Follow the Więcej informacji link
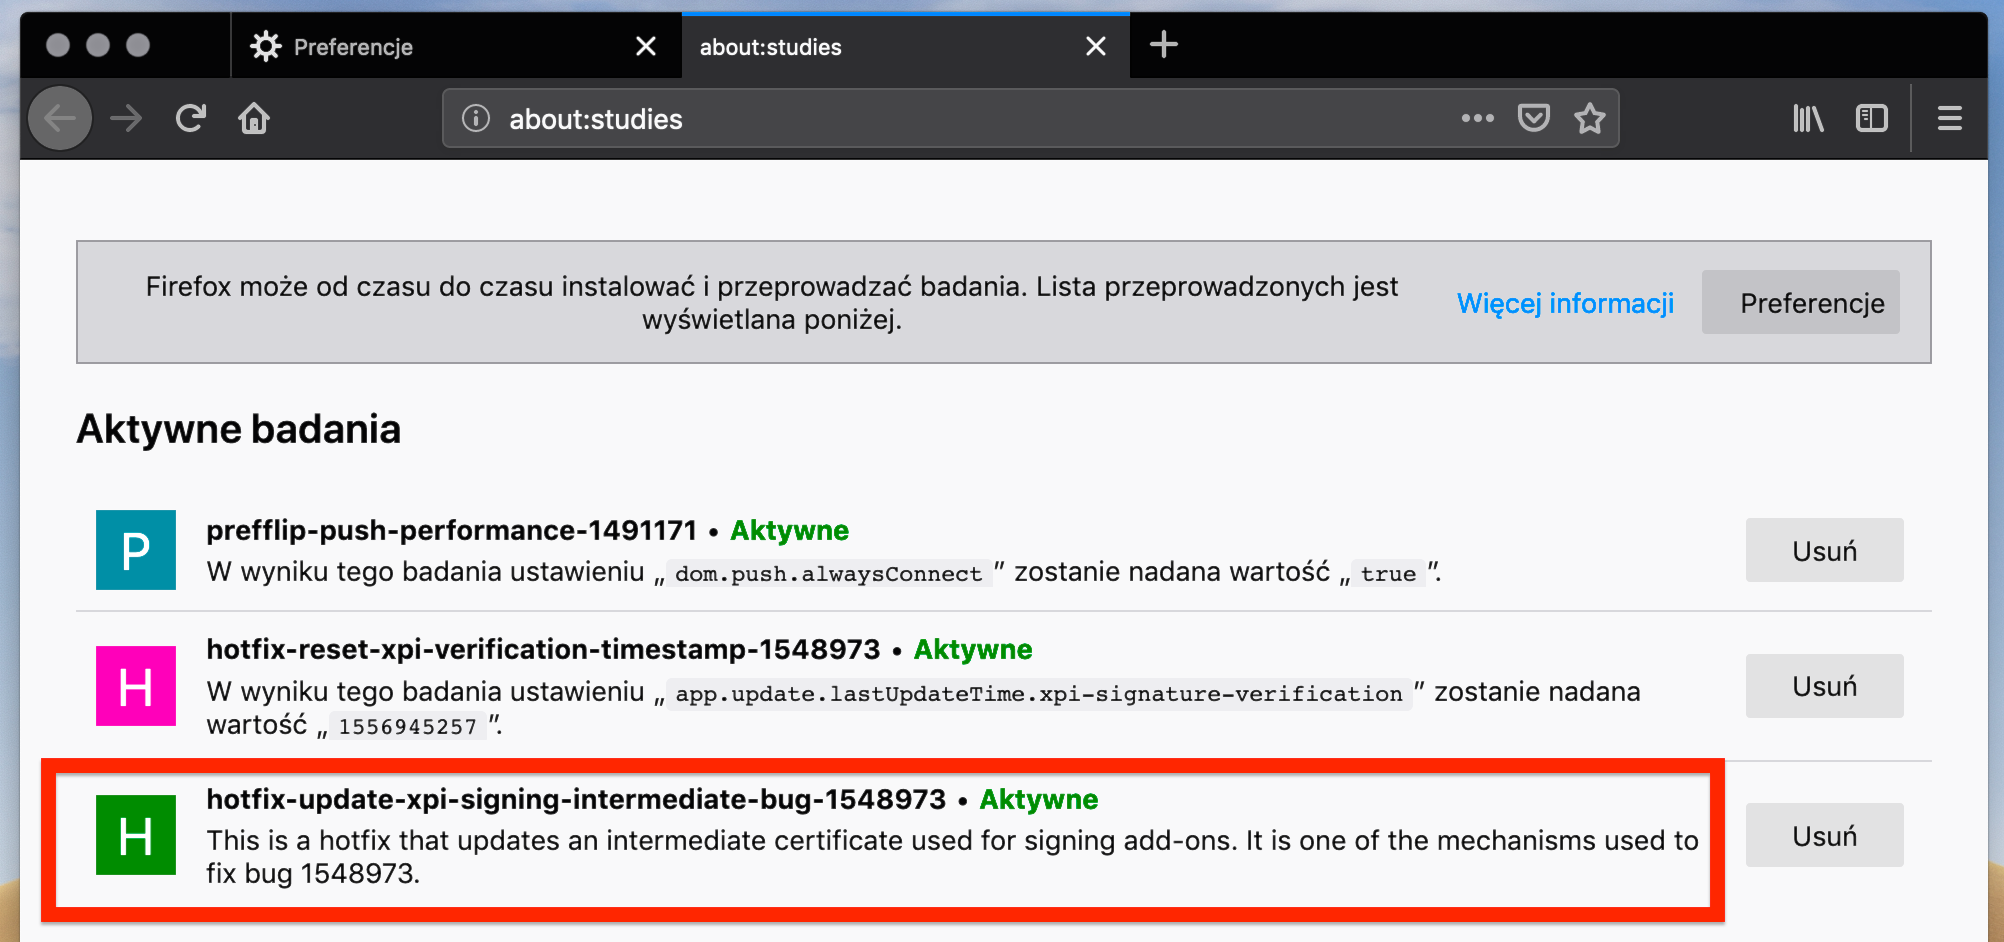Viewport: 2004px width, 942px height. click(x=1566, y=303)
